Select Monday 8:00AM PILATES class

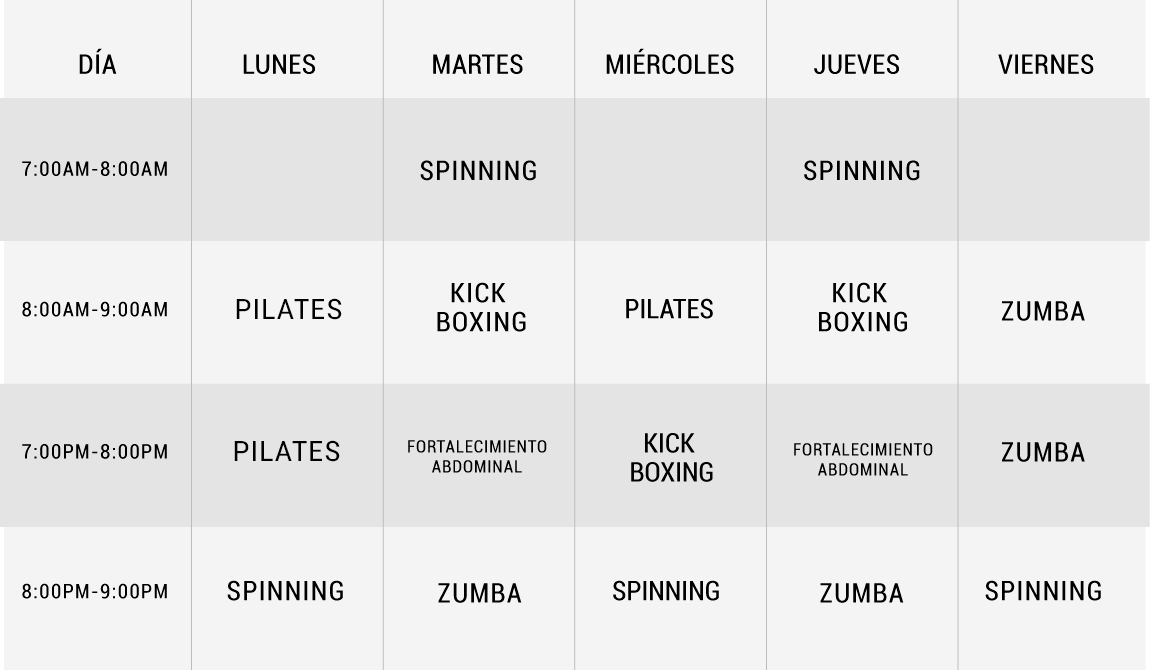288,309
